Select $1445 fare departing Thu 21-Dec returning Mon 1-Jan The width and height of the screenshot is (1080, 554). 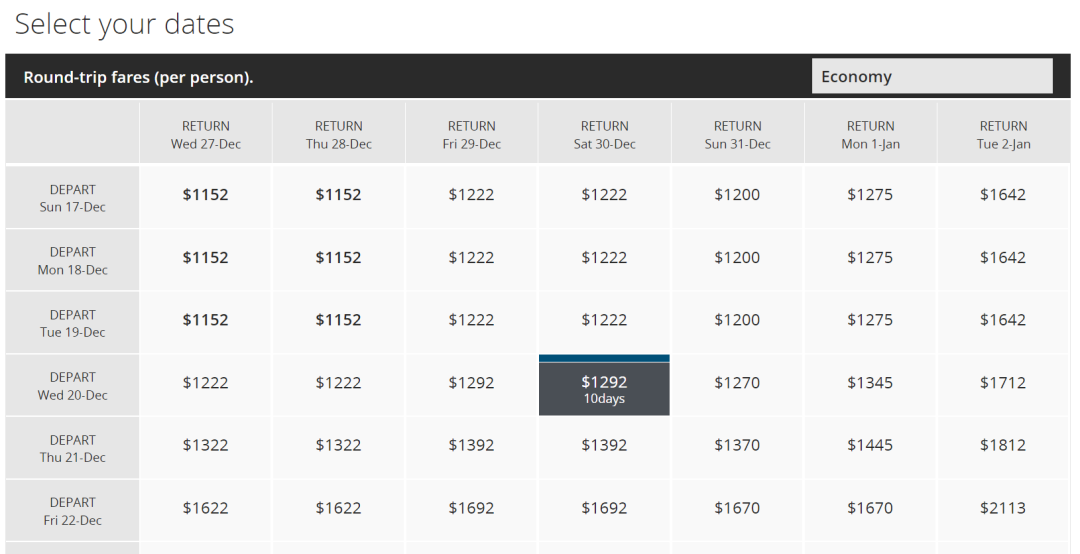click(x=870, y=445)
